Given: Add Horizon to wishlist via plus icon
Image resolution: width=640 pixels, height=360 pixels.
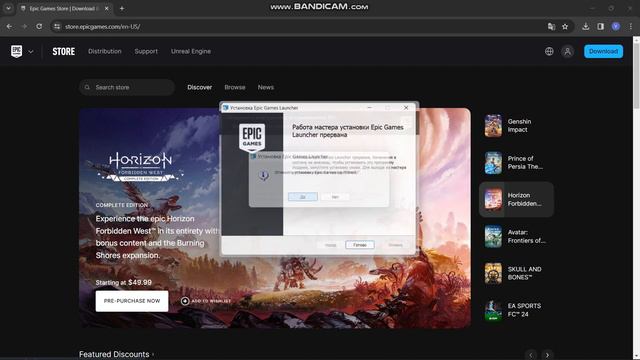Looking at the screenshot, I should (185, 301).
